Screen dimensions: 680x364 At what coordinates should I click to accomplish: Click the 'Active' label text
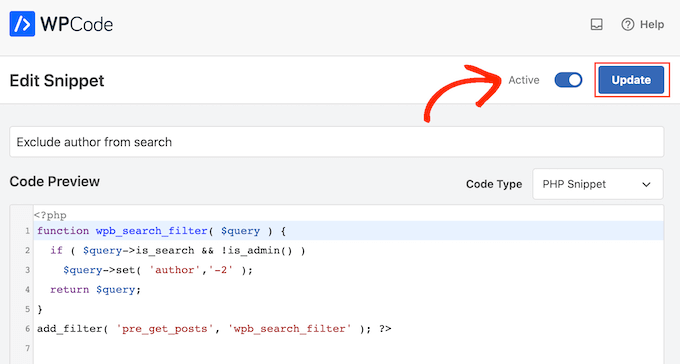click(524, 80)
